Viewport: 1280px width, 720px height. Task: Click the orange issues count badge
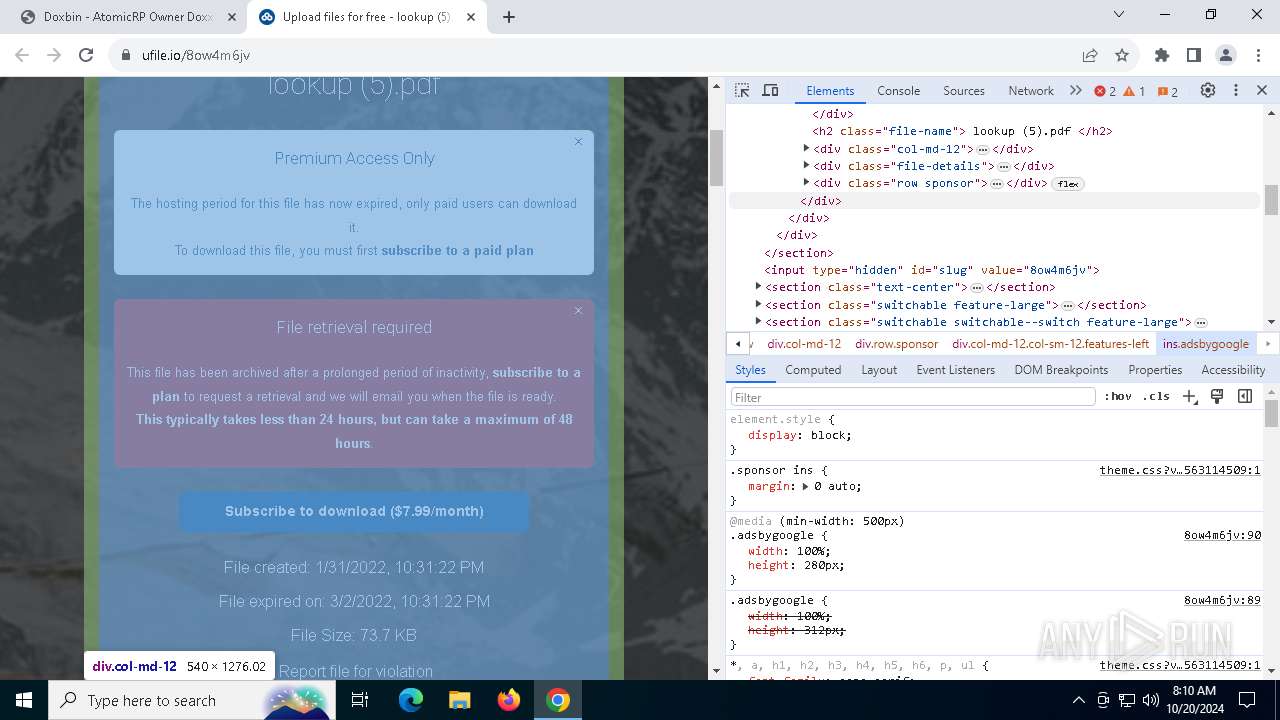(x=1168, y=91)
